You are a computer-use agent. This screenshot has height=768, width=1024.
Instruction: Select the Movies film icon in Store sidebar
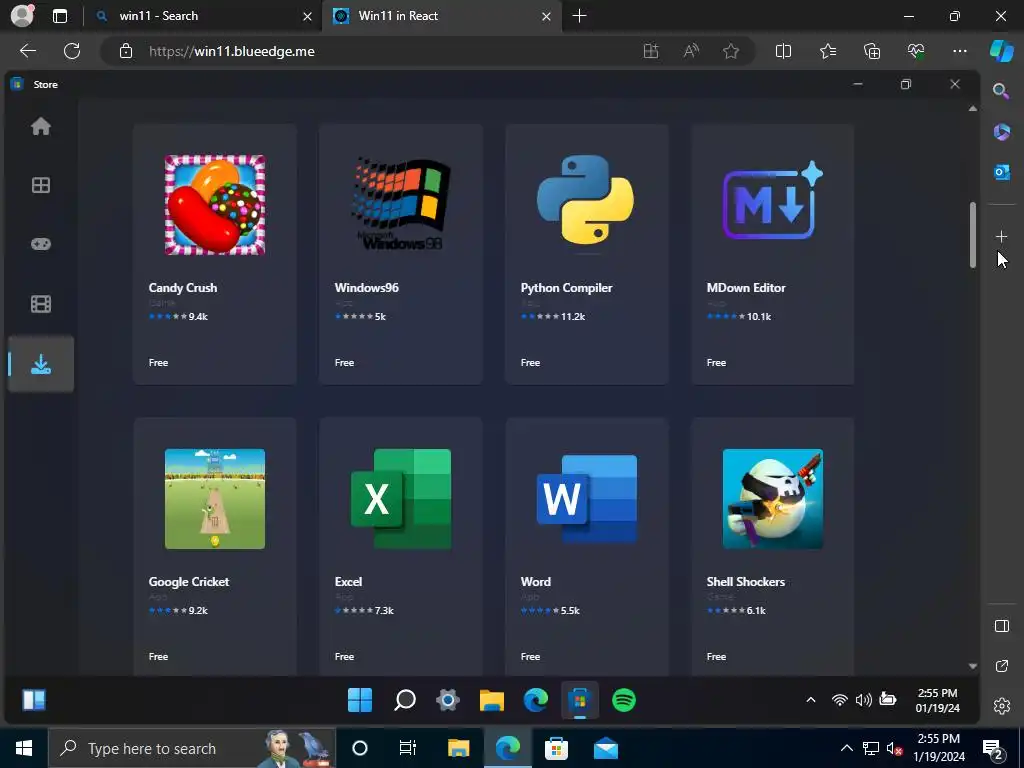[40, 304]
